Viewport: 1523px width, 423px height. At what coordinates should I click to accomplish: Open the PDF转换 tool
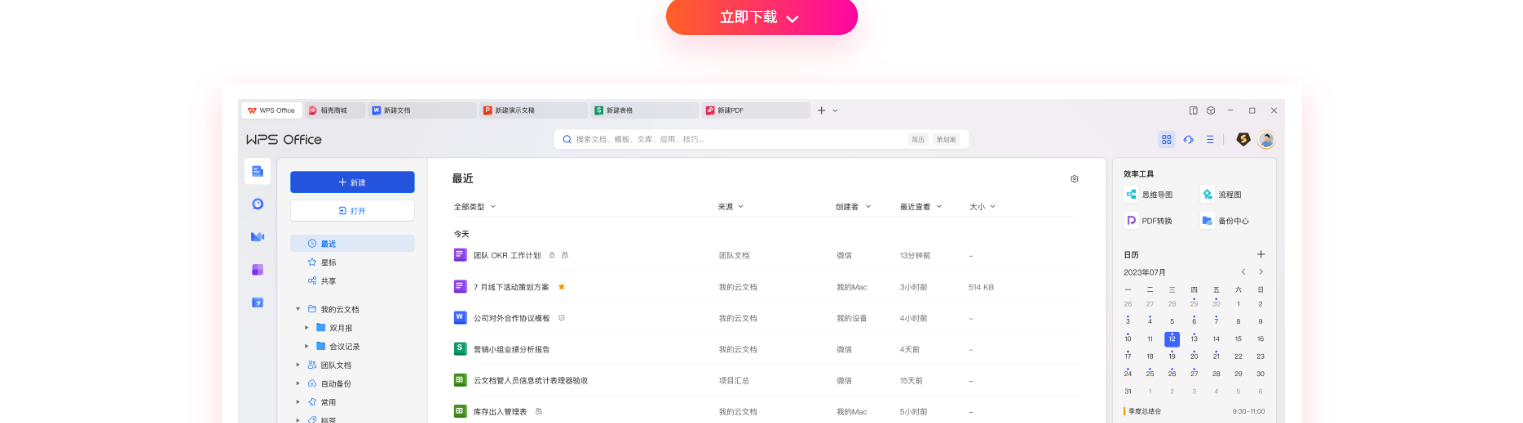click(x=1149, y=220)
